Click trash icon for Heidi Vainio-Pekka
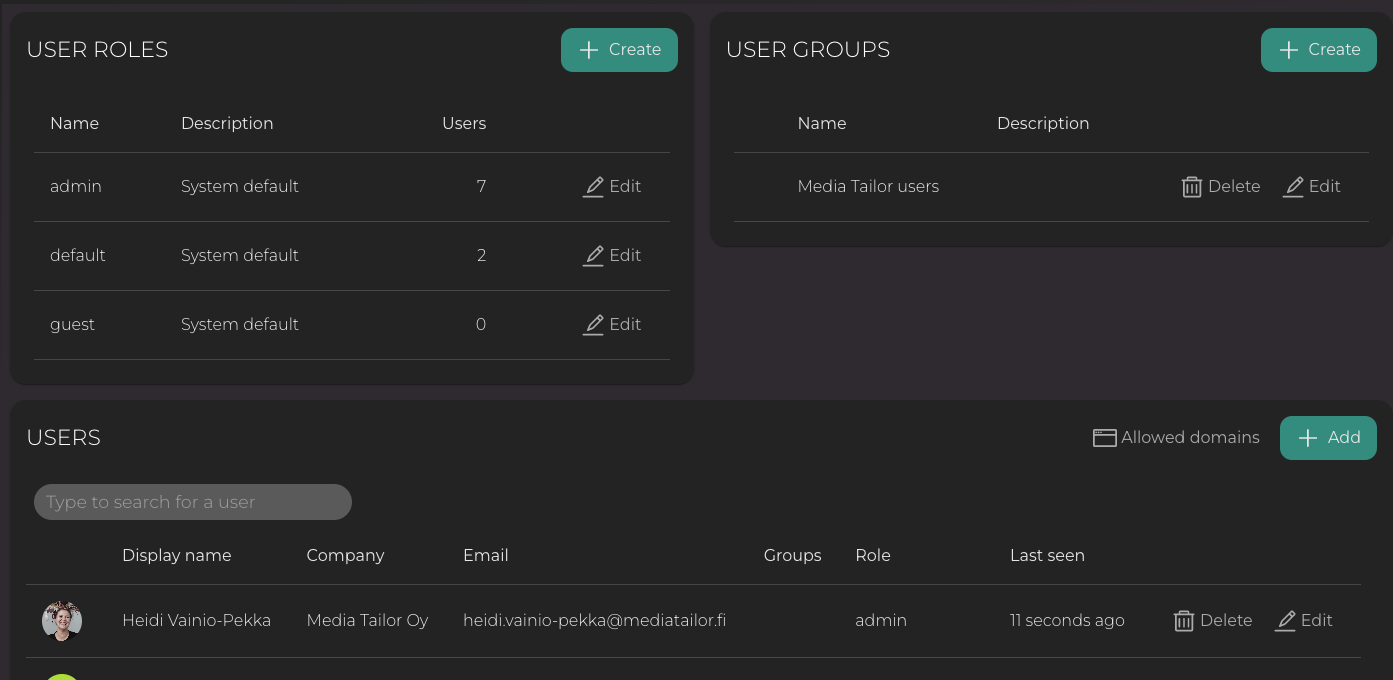Viewport: 1393px width, 680px height. pyautogui.click(x=1183, y=621)
